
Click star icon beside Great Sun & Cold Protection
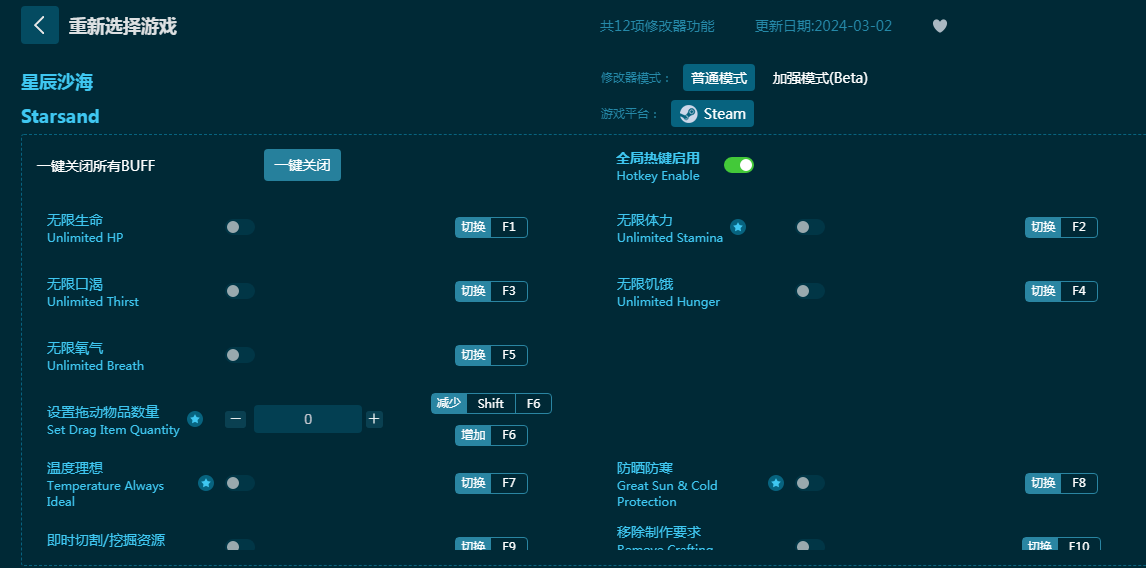pyautogui.click(x=776, y=483)
